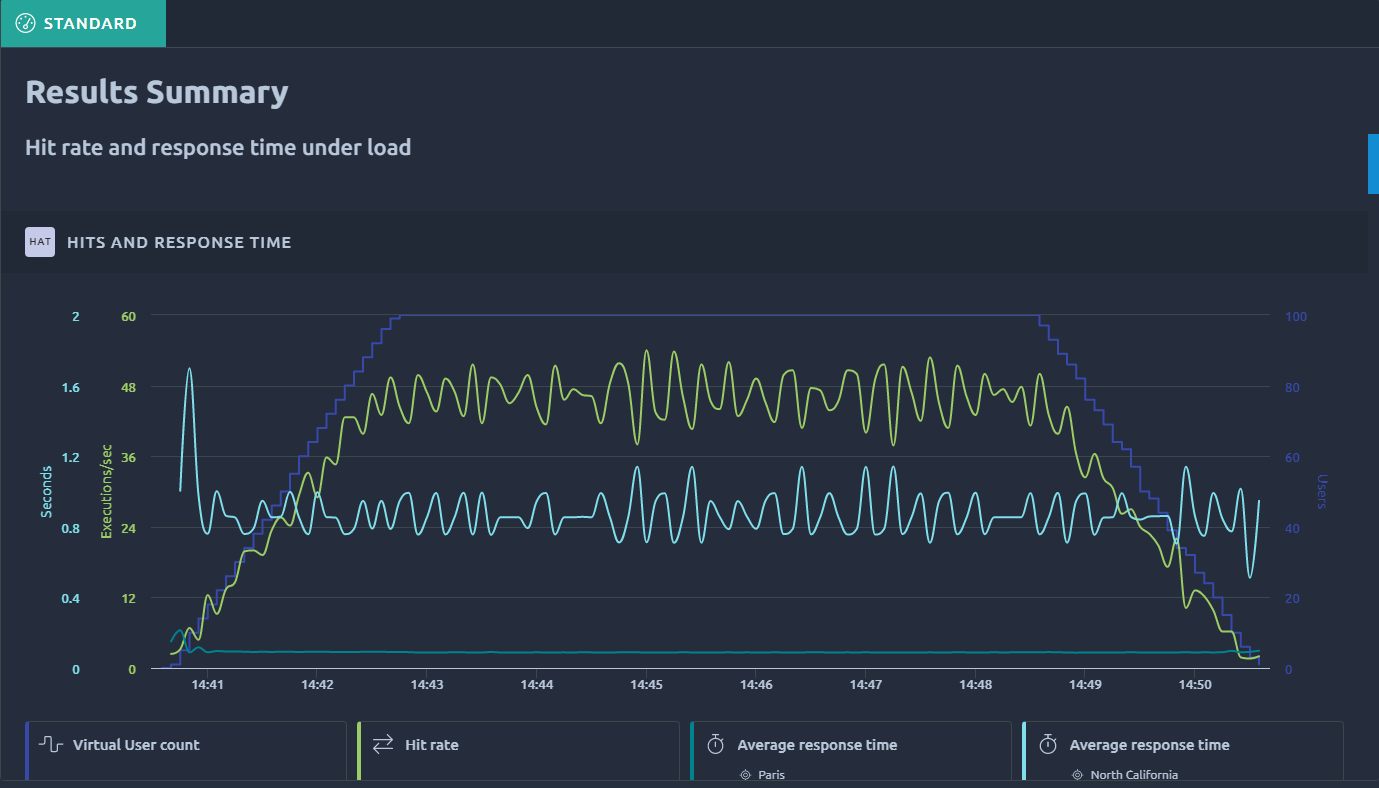Click the gauge icon in STANDARD tab
Image resolution: width=1379 pixels, height=788 pixels.
[26, 23]
